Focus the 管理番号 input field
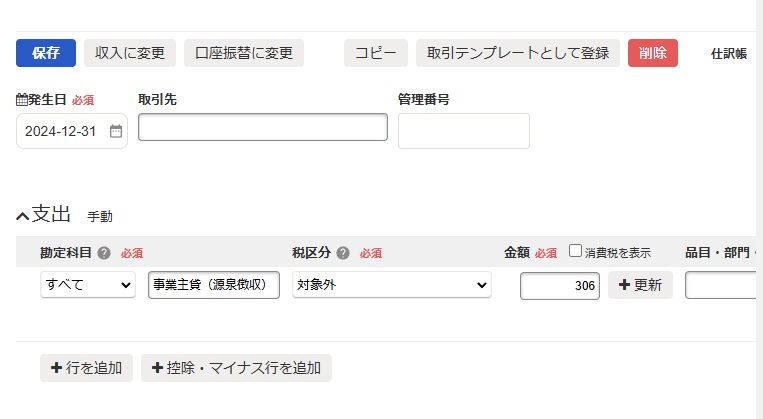Image resolution: width=763 pixels, height=419 pixels. 464,131
